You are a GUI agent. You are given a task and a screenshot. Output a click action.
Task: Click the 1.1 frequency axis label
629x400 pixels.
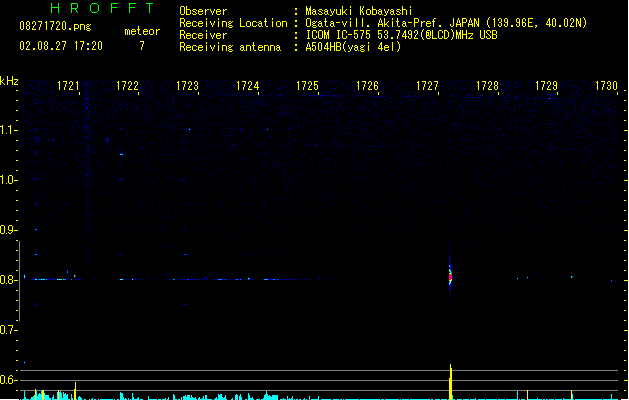click(x=8, y=130)
